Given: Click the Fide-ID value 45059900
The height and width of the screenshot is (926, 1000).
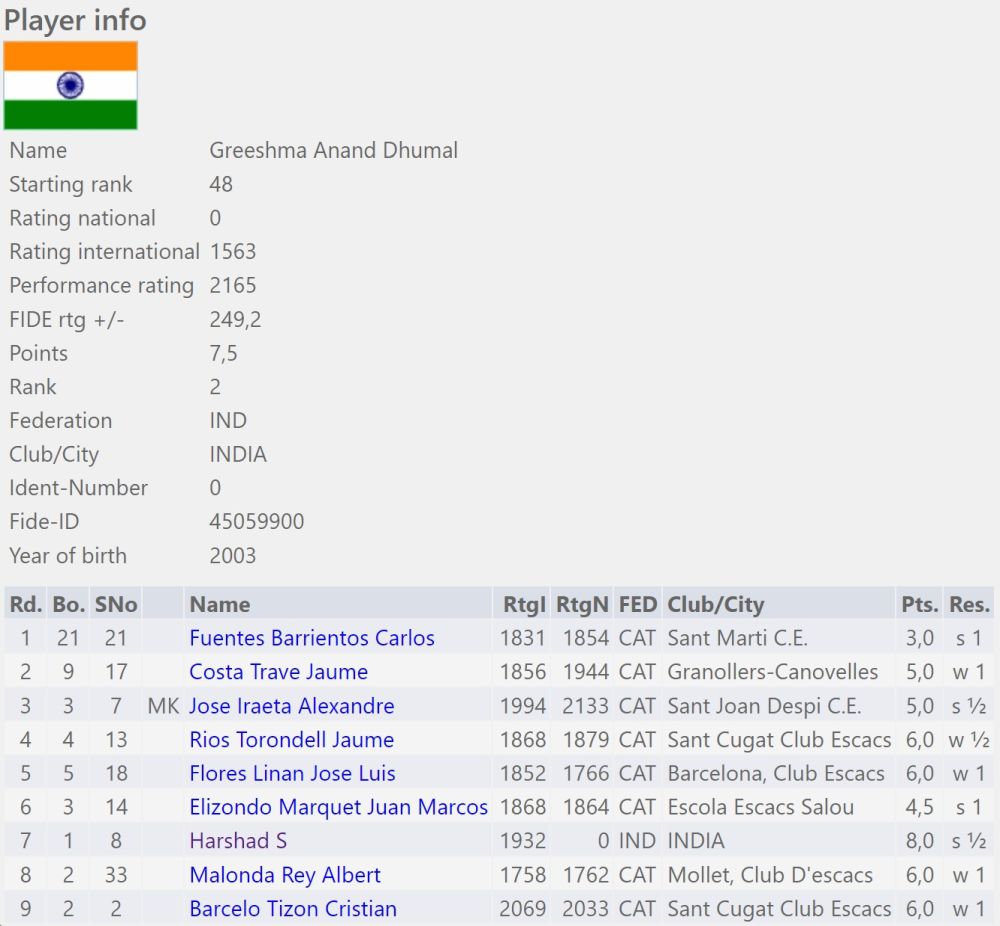Looking at the screenshot, I should point(256,522).
